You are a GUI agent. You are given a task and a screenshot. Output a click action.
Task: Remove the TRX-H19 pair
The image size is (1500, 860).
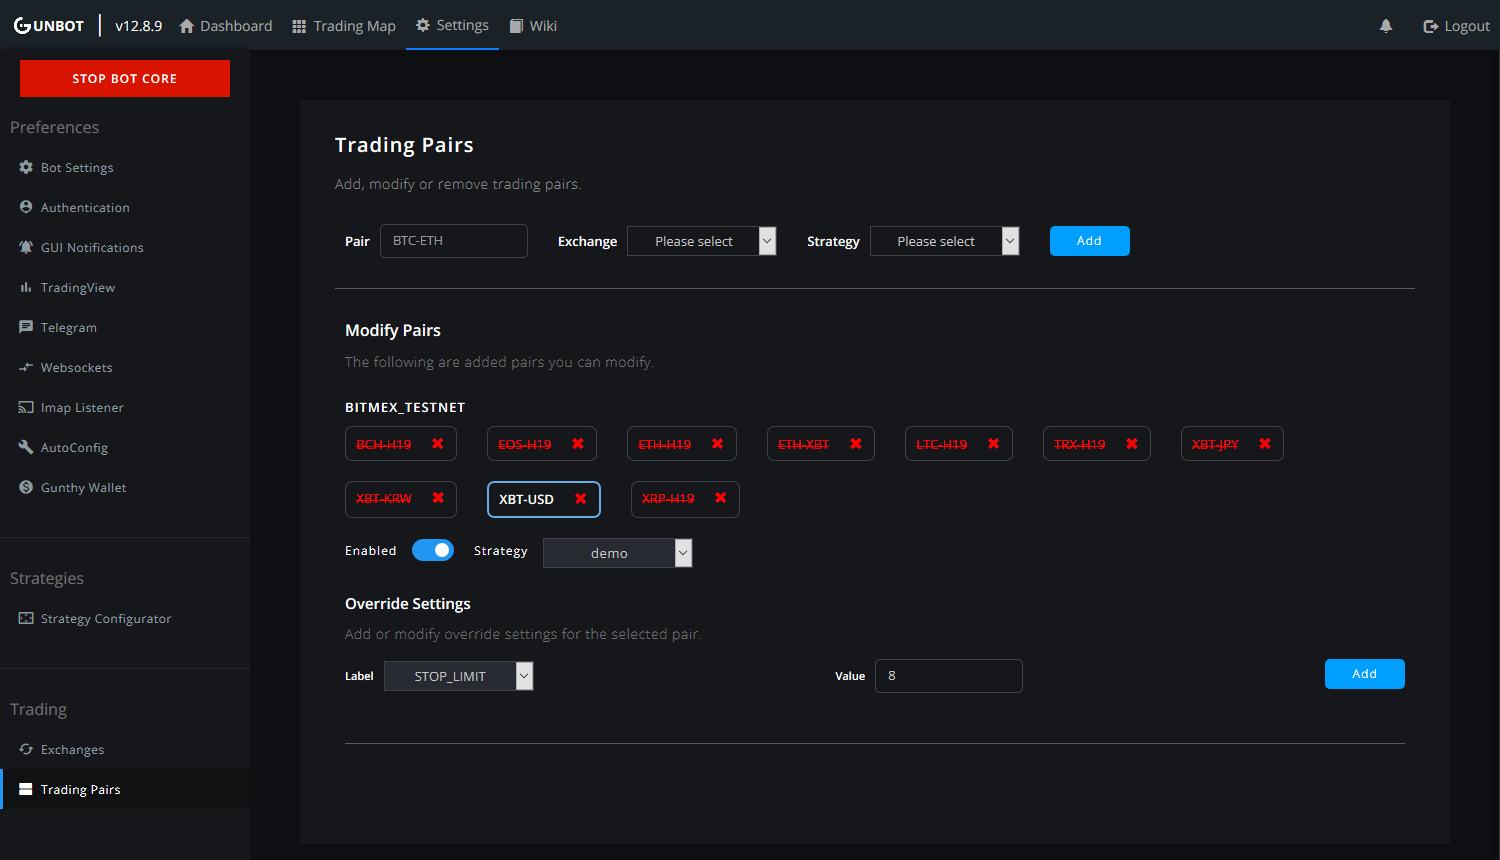click(1132, 444)
